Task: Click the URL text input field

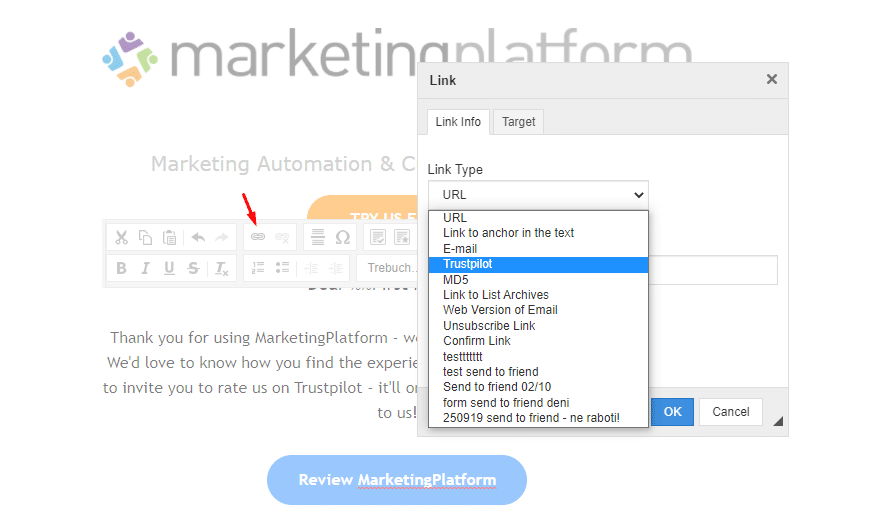Action: point(713,270)
